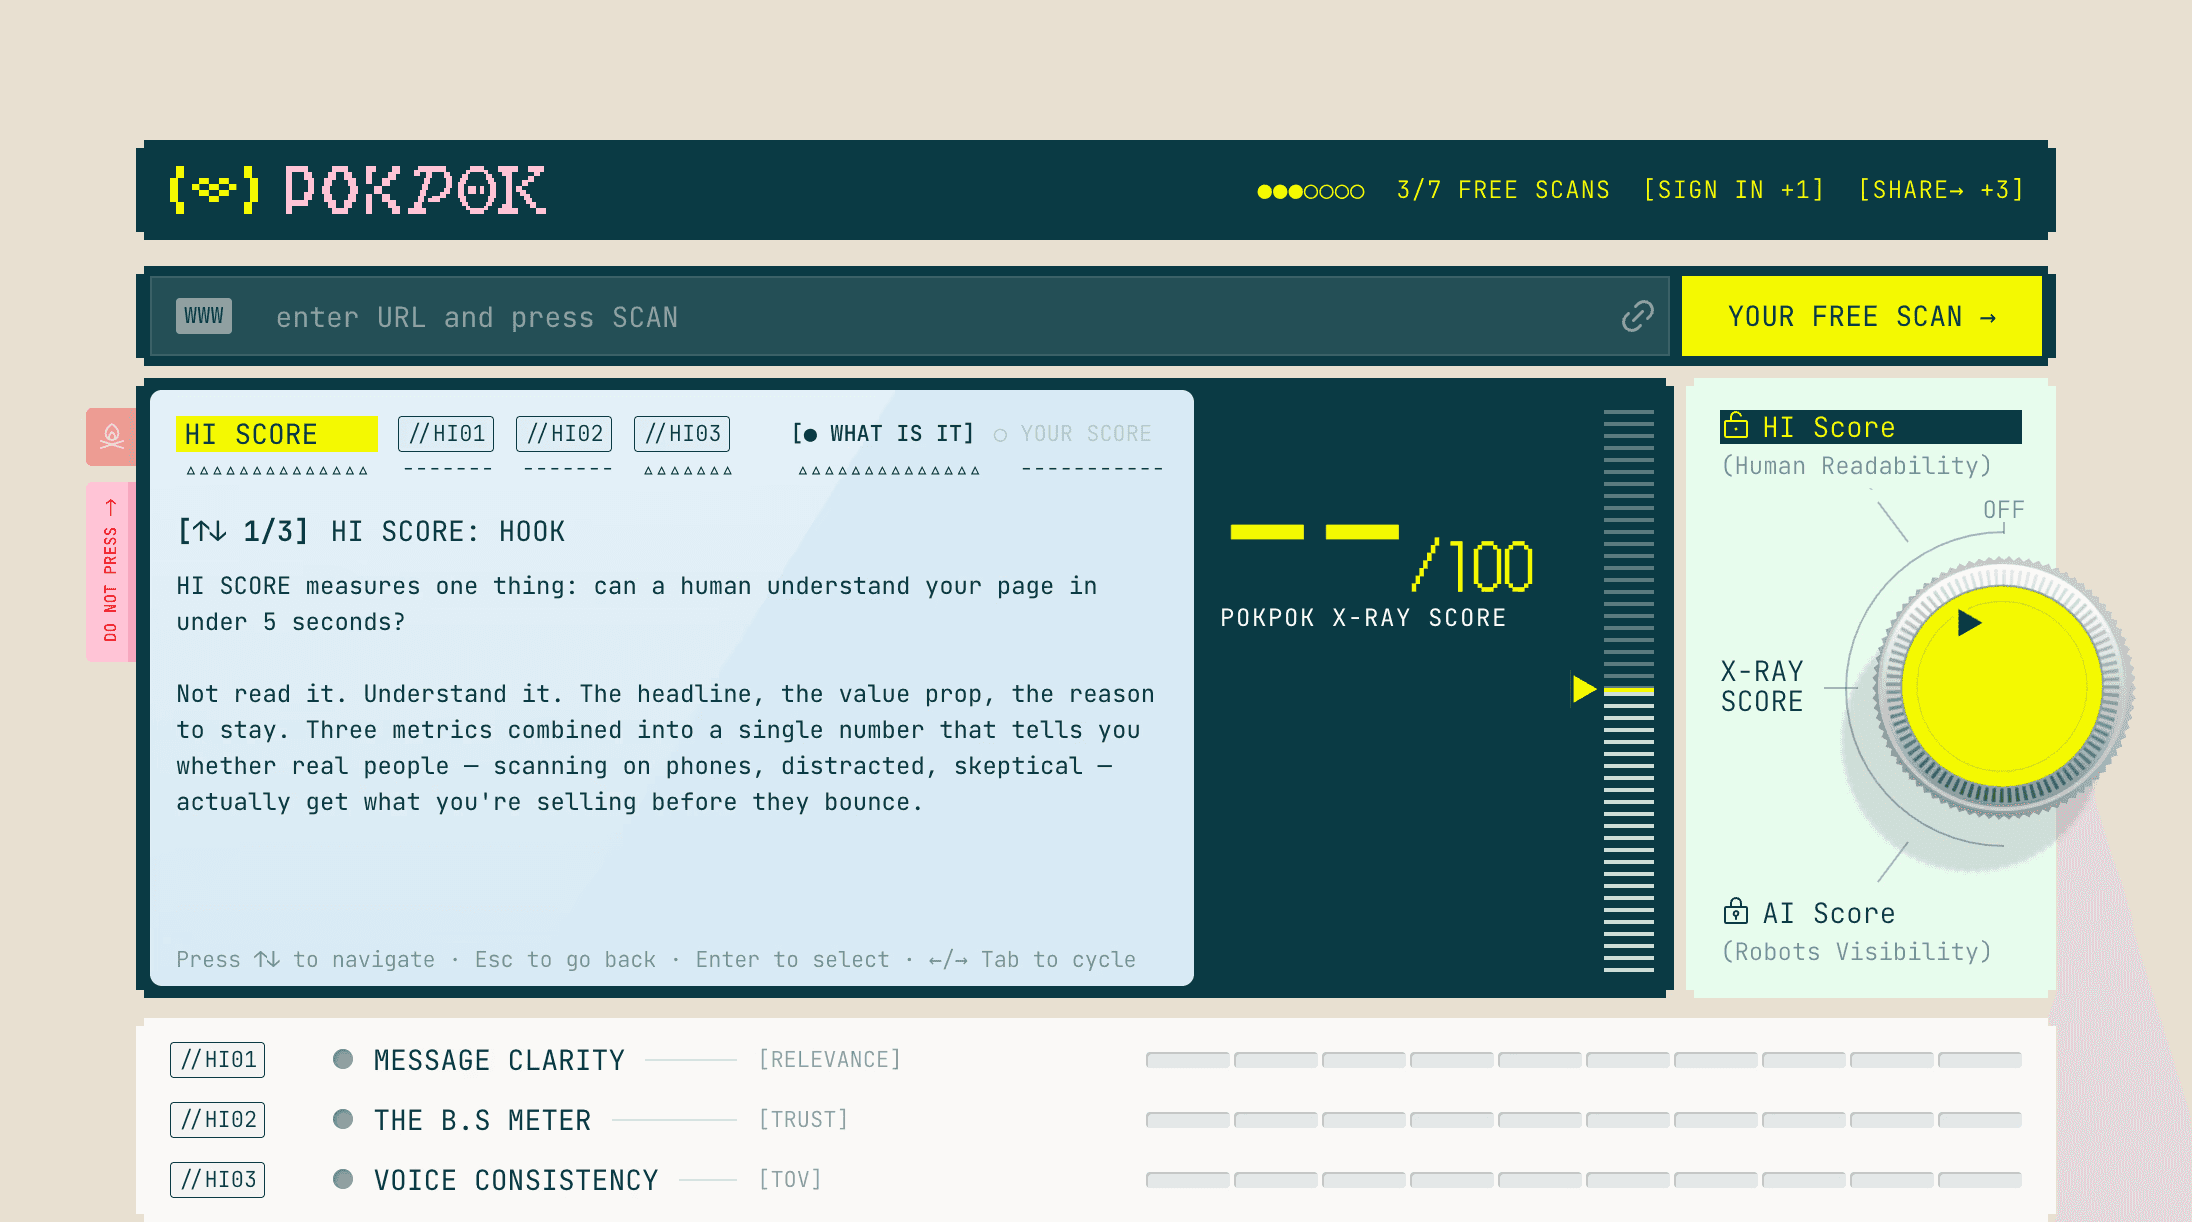This screenshot has width=2192, height=1222.
Task: Click the lock icon next to AI Score
Action: (1736, 911)
